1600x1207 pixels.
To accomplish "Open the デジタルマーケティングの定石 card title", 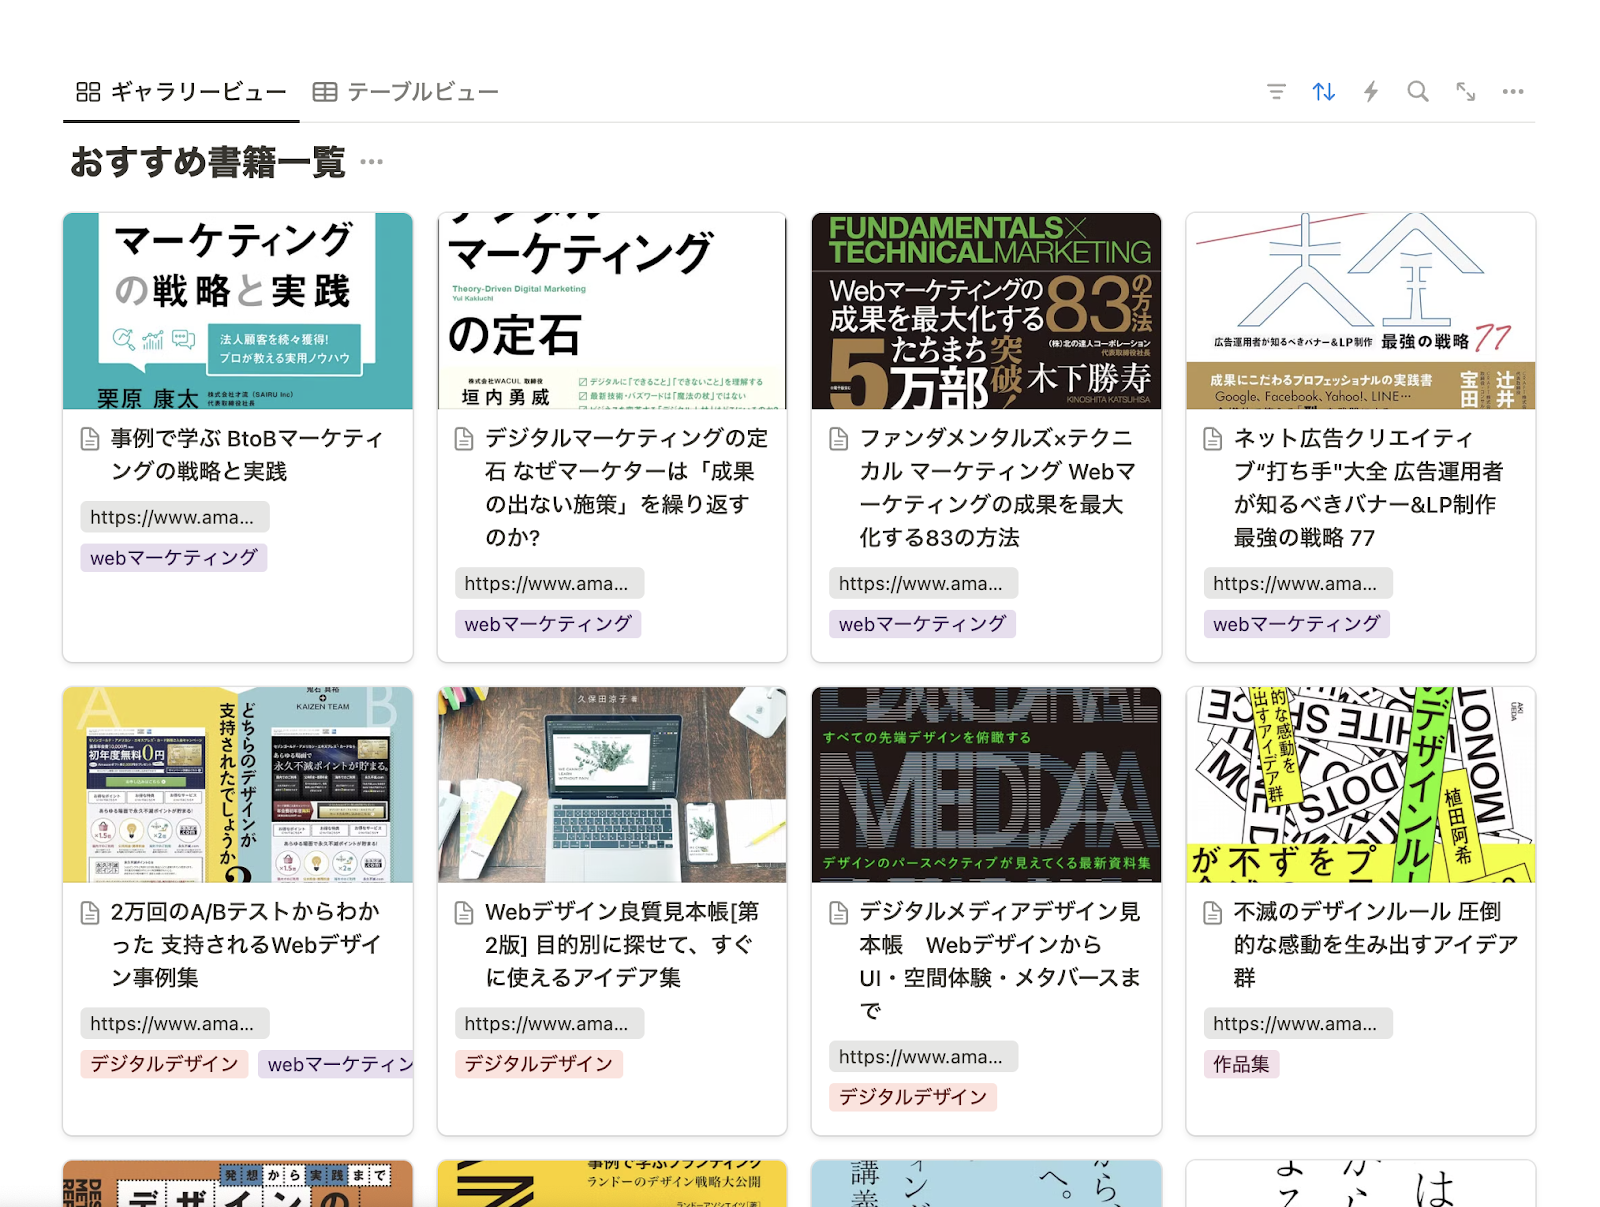I will click(x=627, y=488).
